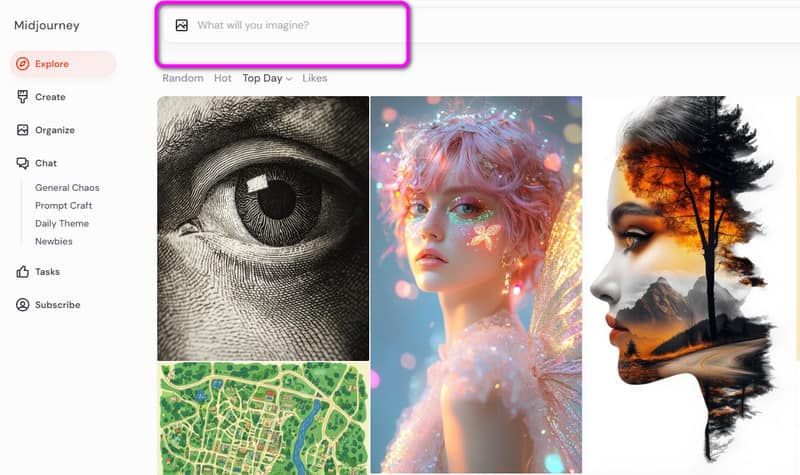Open the Prompt Craft chat room

coord(63,206)
